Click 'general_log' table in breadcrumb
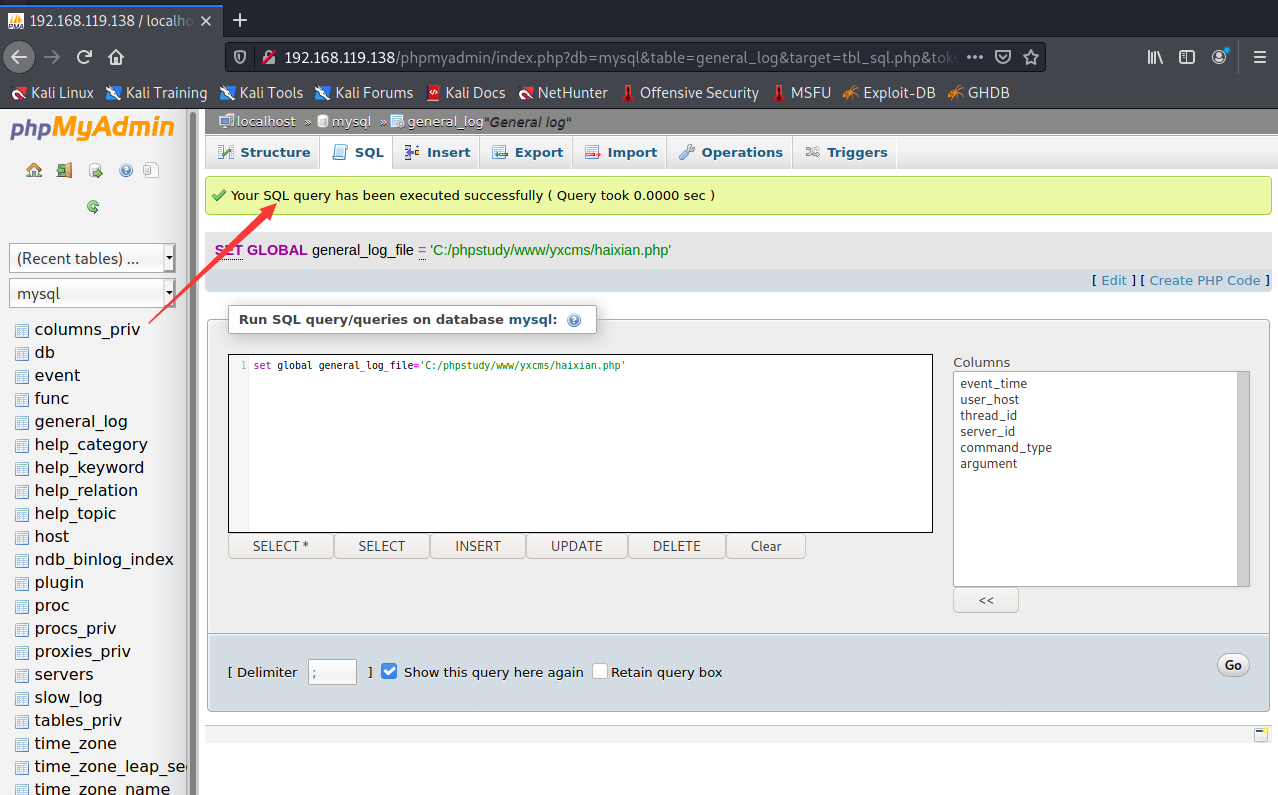 [x=446, y=121]
